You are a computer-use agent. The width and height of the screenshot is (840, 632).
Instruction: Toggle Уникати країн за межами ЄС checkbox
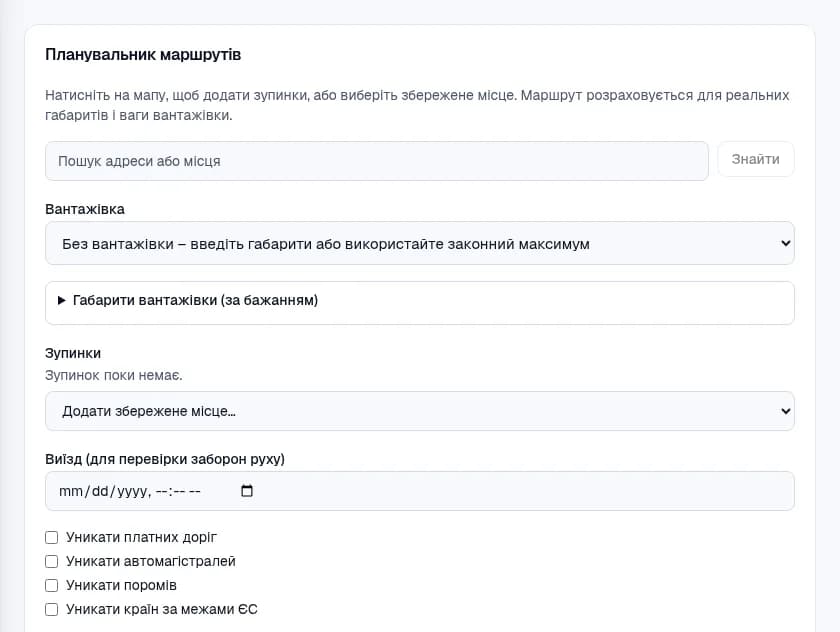(51, 610)
